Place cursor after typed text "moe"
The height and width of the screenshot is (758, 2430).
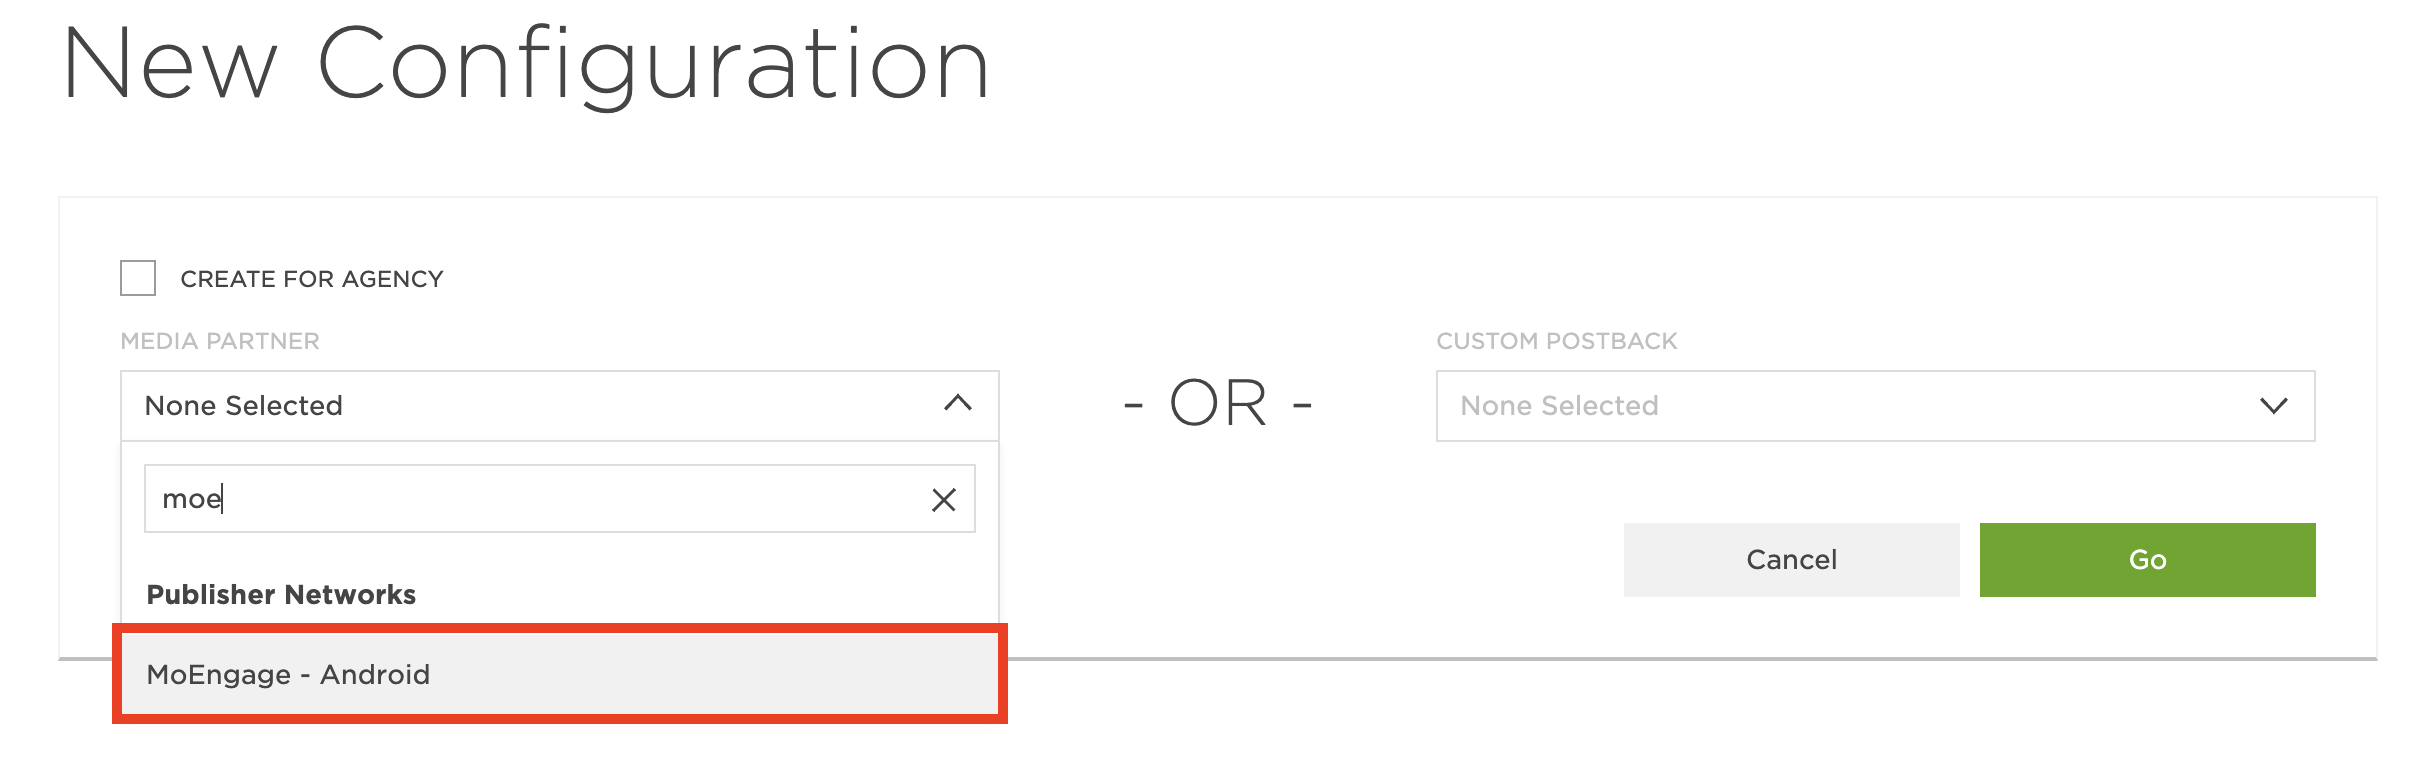[223, 499]
